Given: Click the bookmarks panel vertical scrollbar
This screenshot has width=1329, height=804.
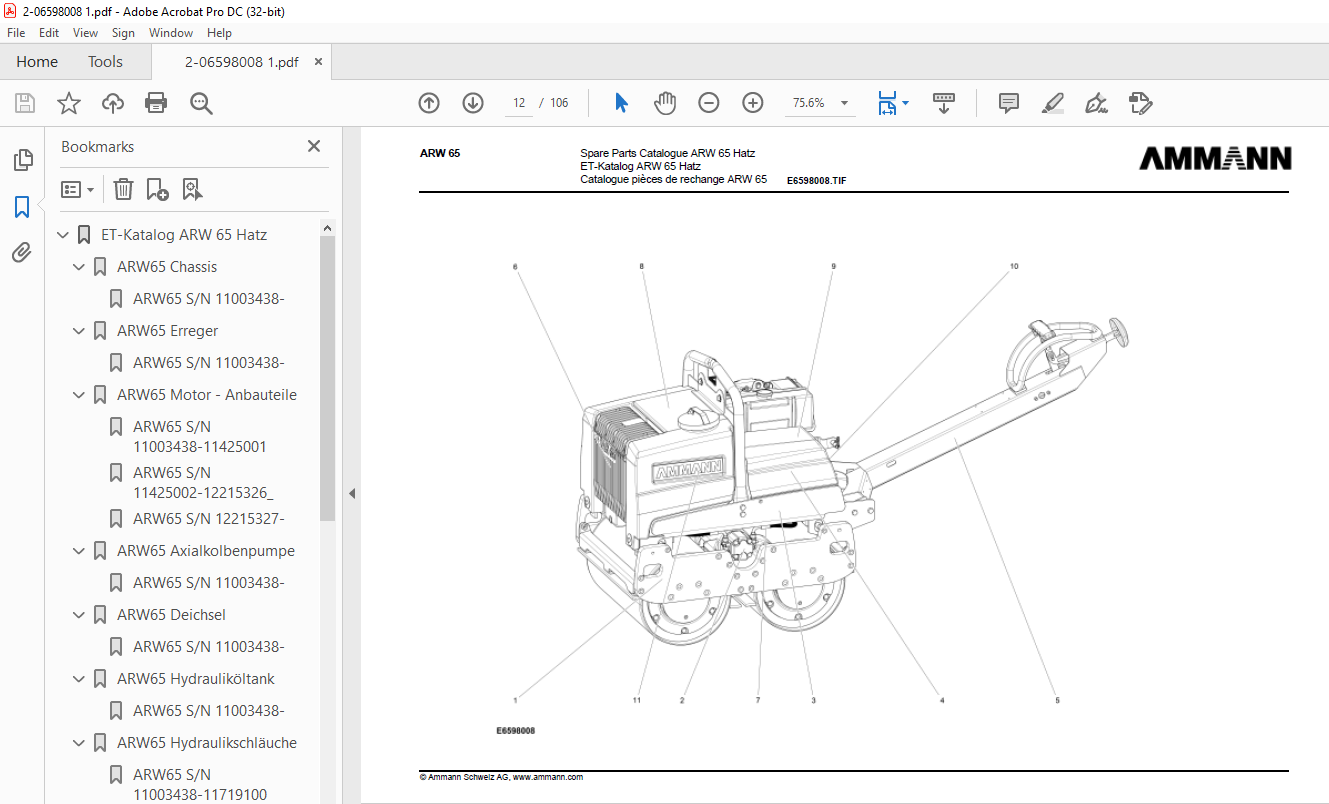Looking at the screenshot, I should [327, 377].
